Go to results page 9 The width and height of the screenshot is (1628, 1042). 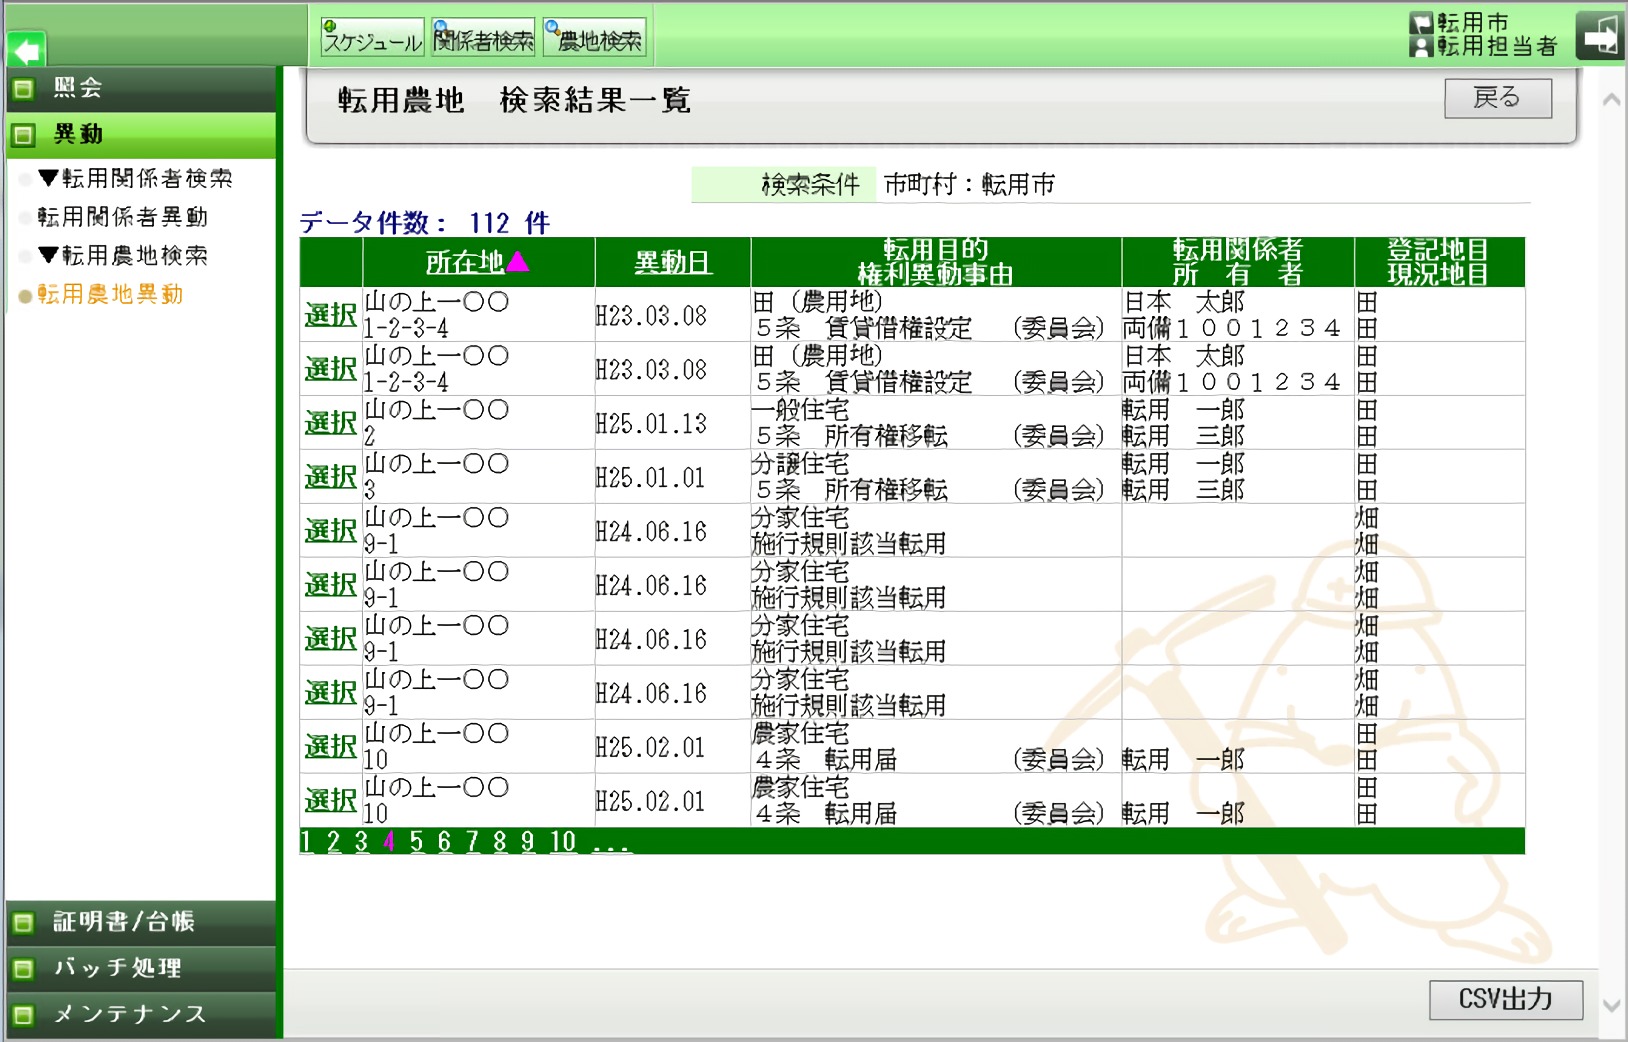527,842
